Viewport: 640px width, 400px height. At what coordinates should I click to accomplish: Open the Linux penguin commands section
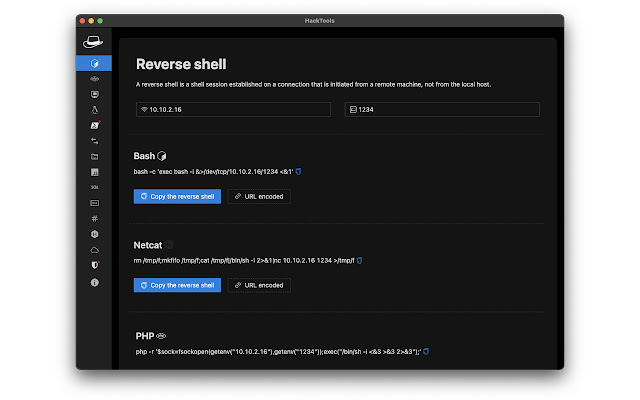[94, 110]
